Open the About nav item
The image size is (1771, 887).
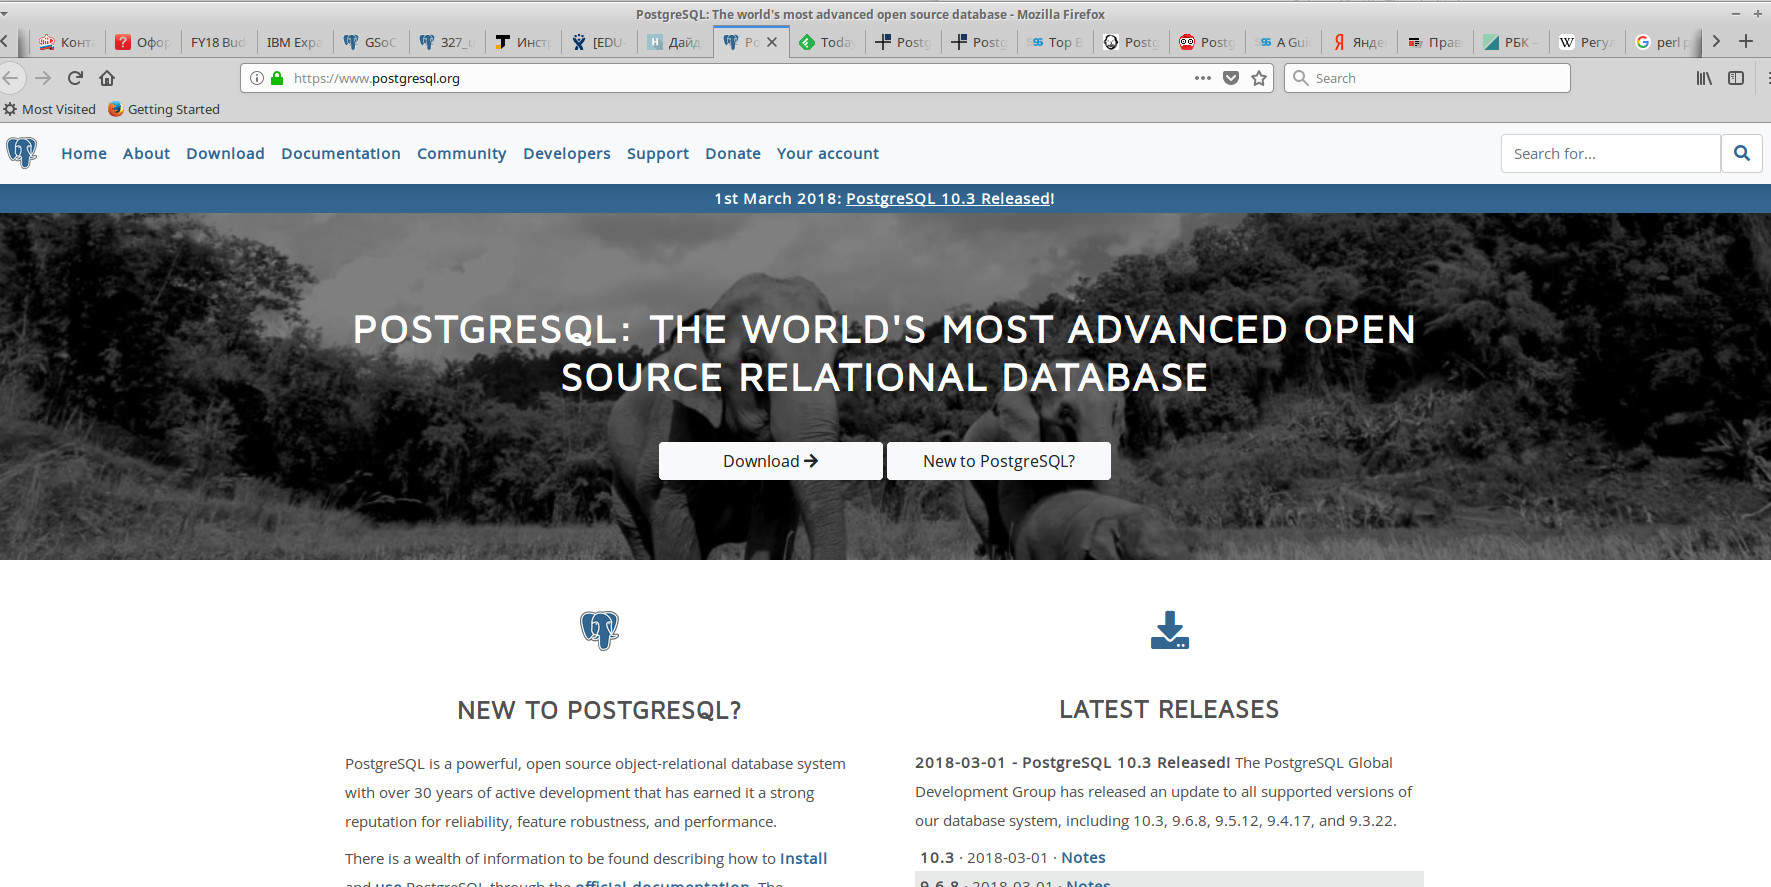(x=146, y=153)
